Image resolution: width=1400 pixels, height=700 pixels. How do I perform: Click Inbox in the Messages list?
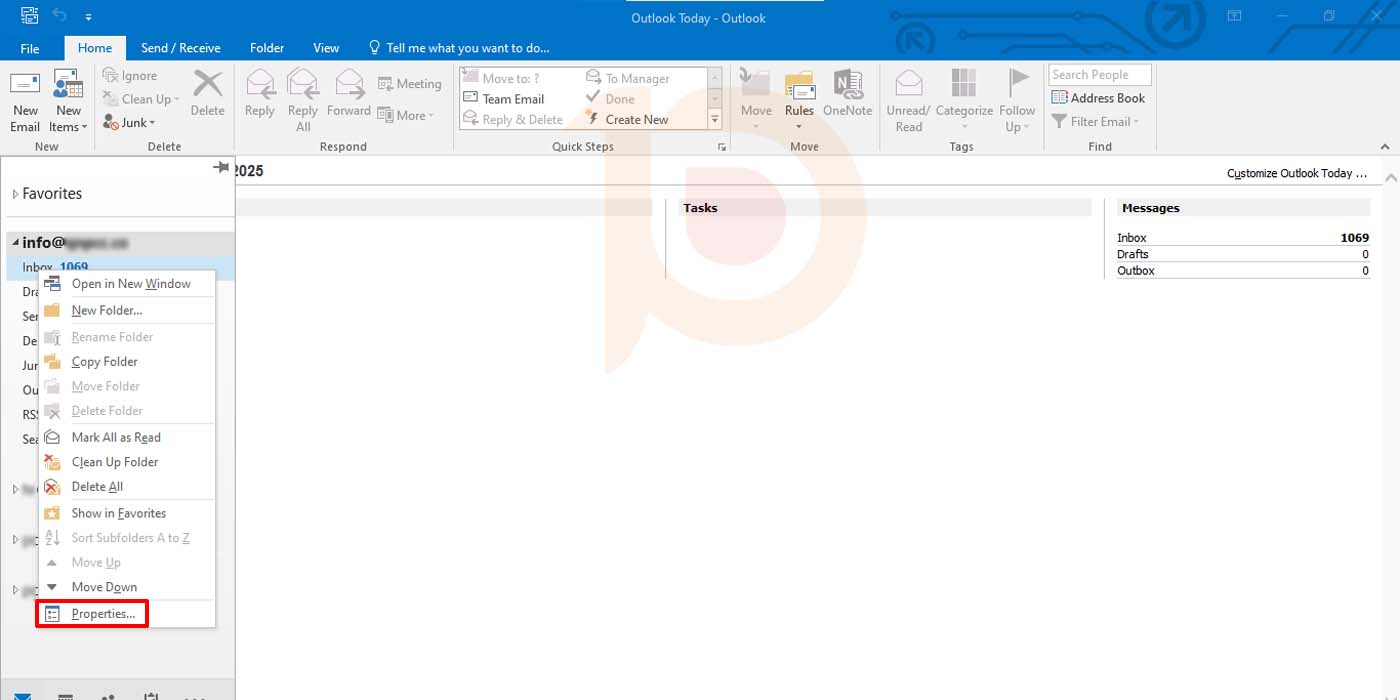tap(1132, 238)
